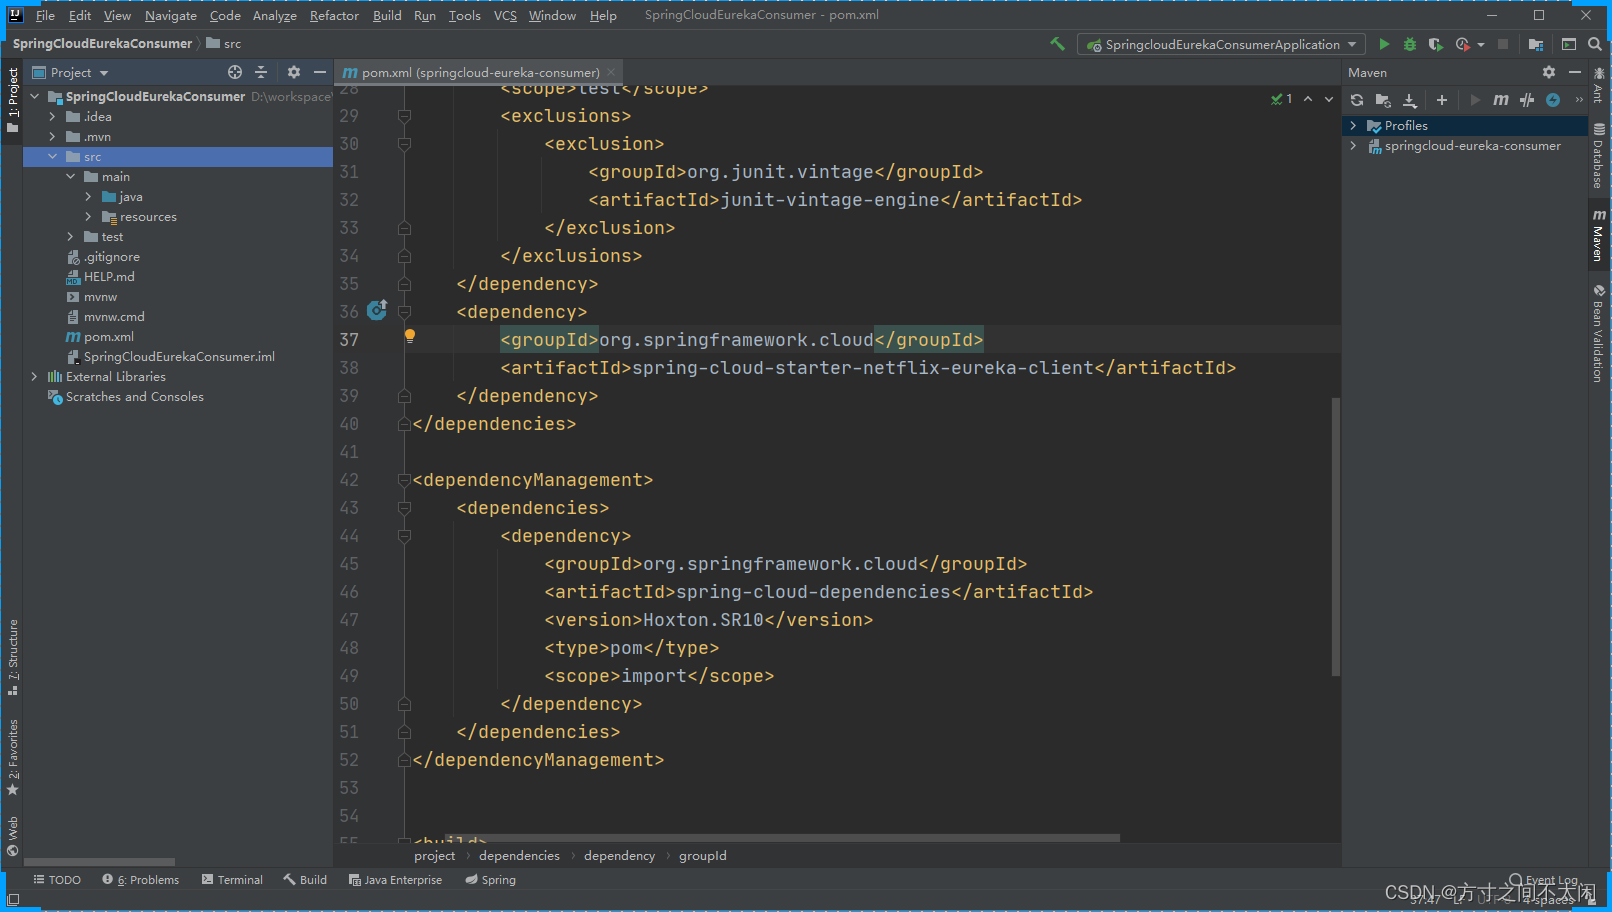Collapse the src folder

coord(53,157)
